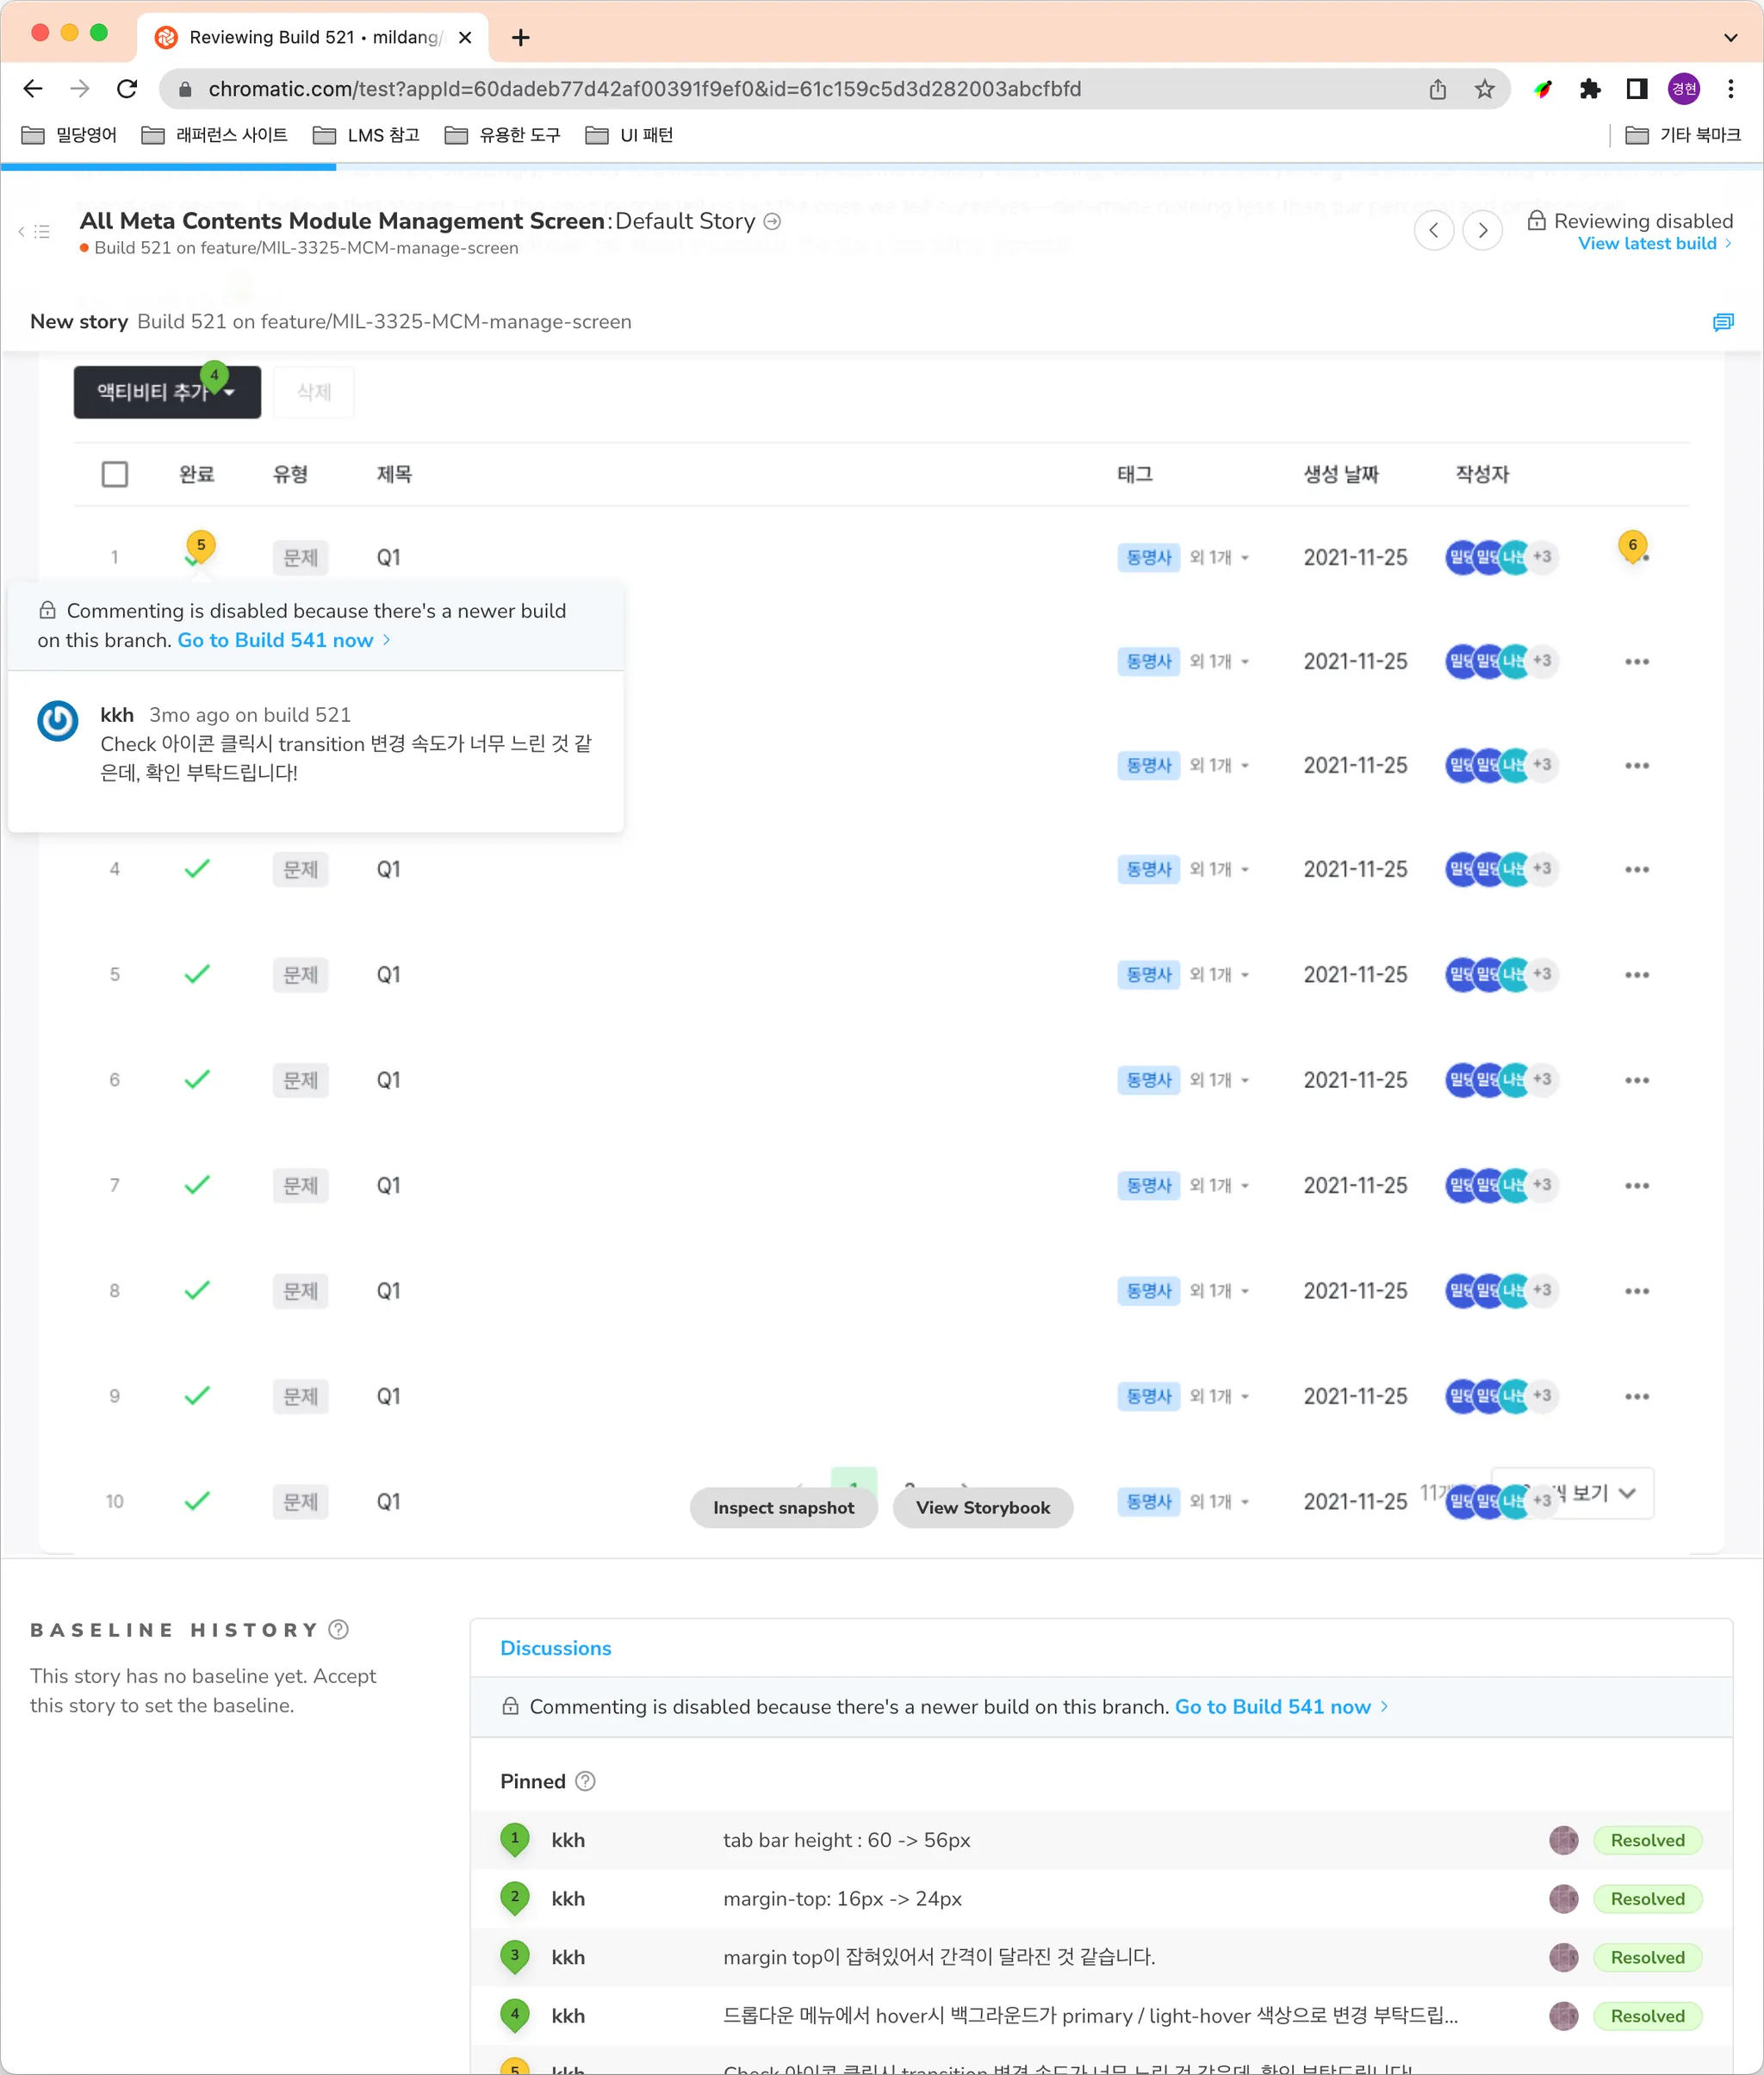This screenshot has height=2075, width=1764.
Task: Click the yellow comment pin numbered 6
Action: pyautogui.click(x=1632, y=545)
